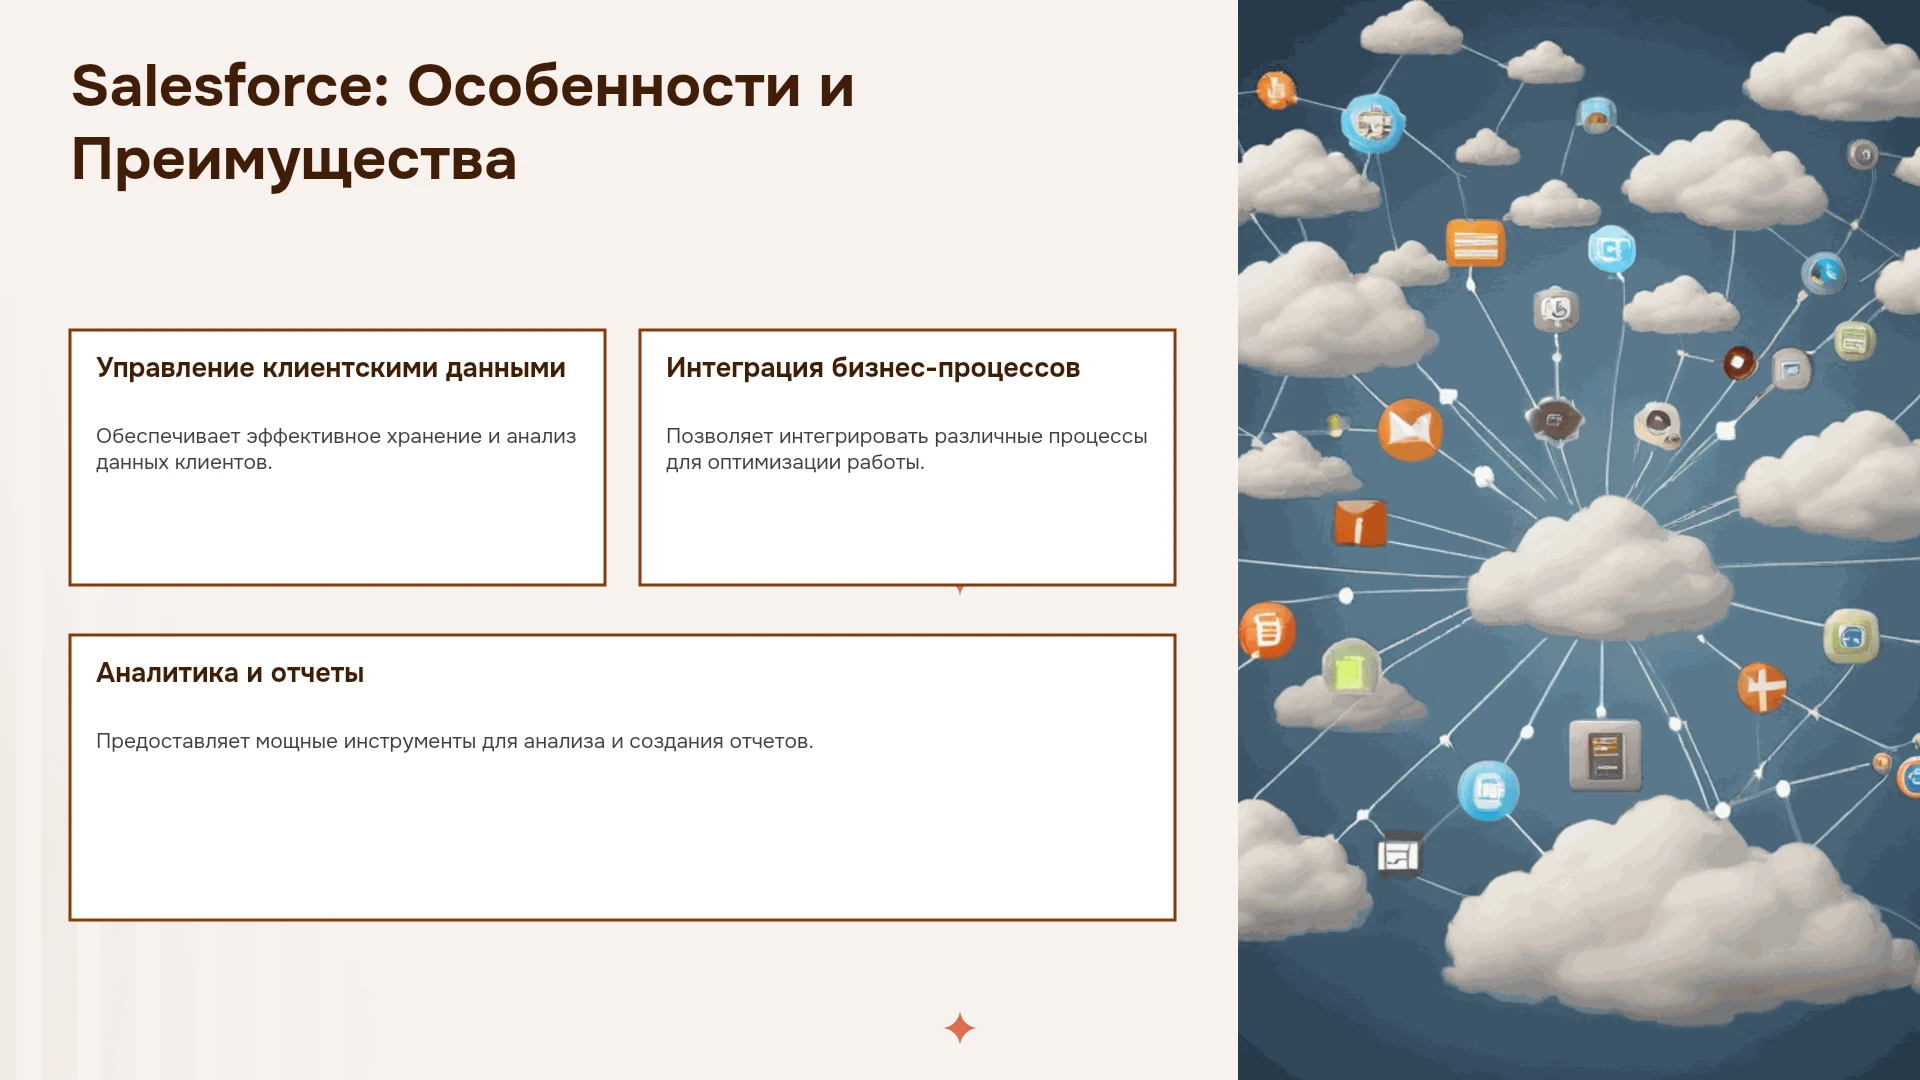Select text about эффективное хранение и анализ
The image size is (1920, 1080).
point(411,436)
